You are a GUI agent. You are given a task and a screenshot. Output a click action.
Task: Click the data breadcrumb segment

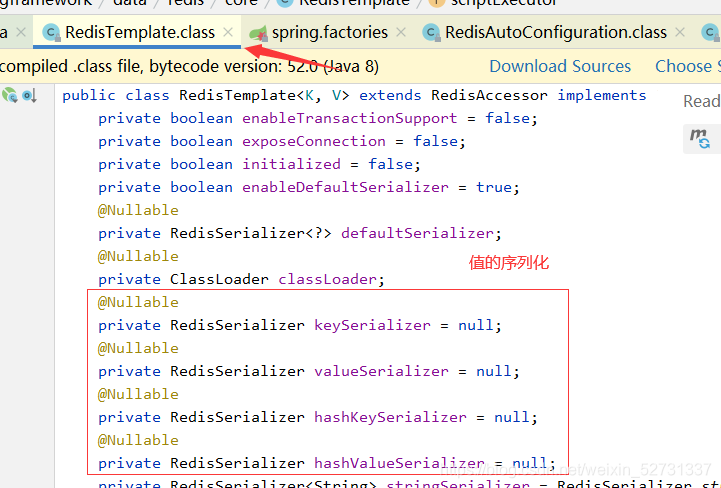pyautogui.click(x=130, y=3)
